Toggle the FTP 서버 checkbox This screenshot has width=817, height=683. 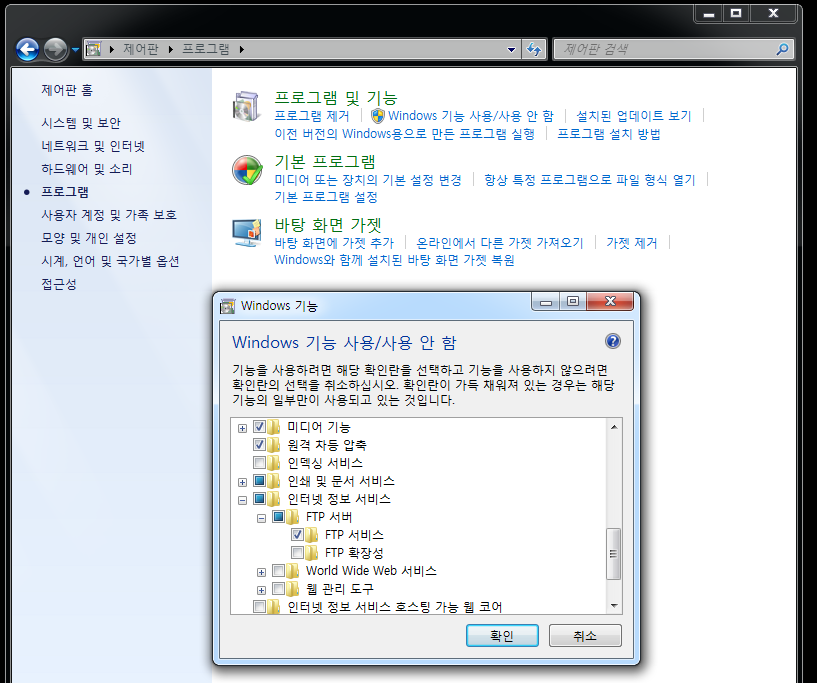pos(278,517)
